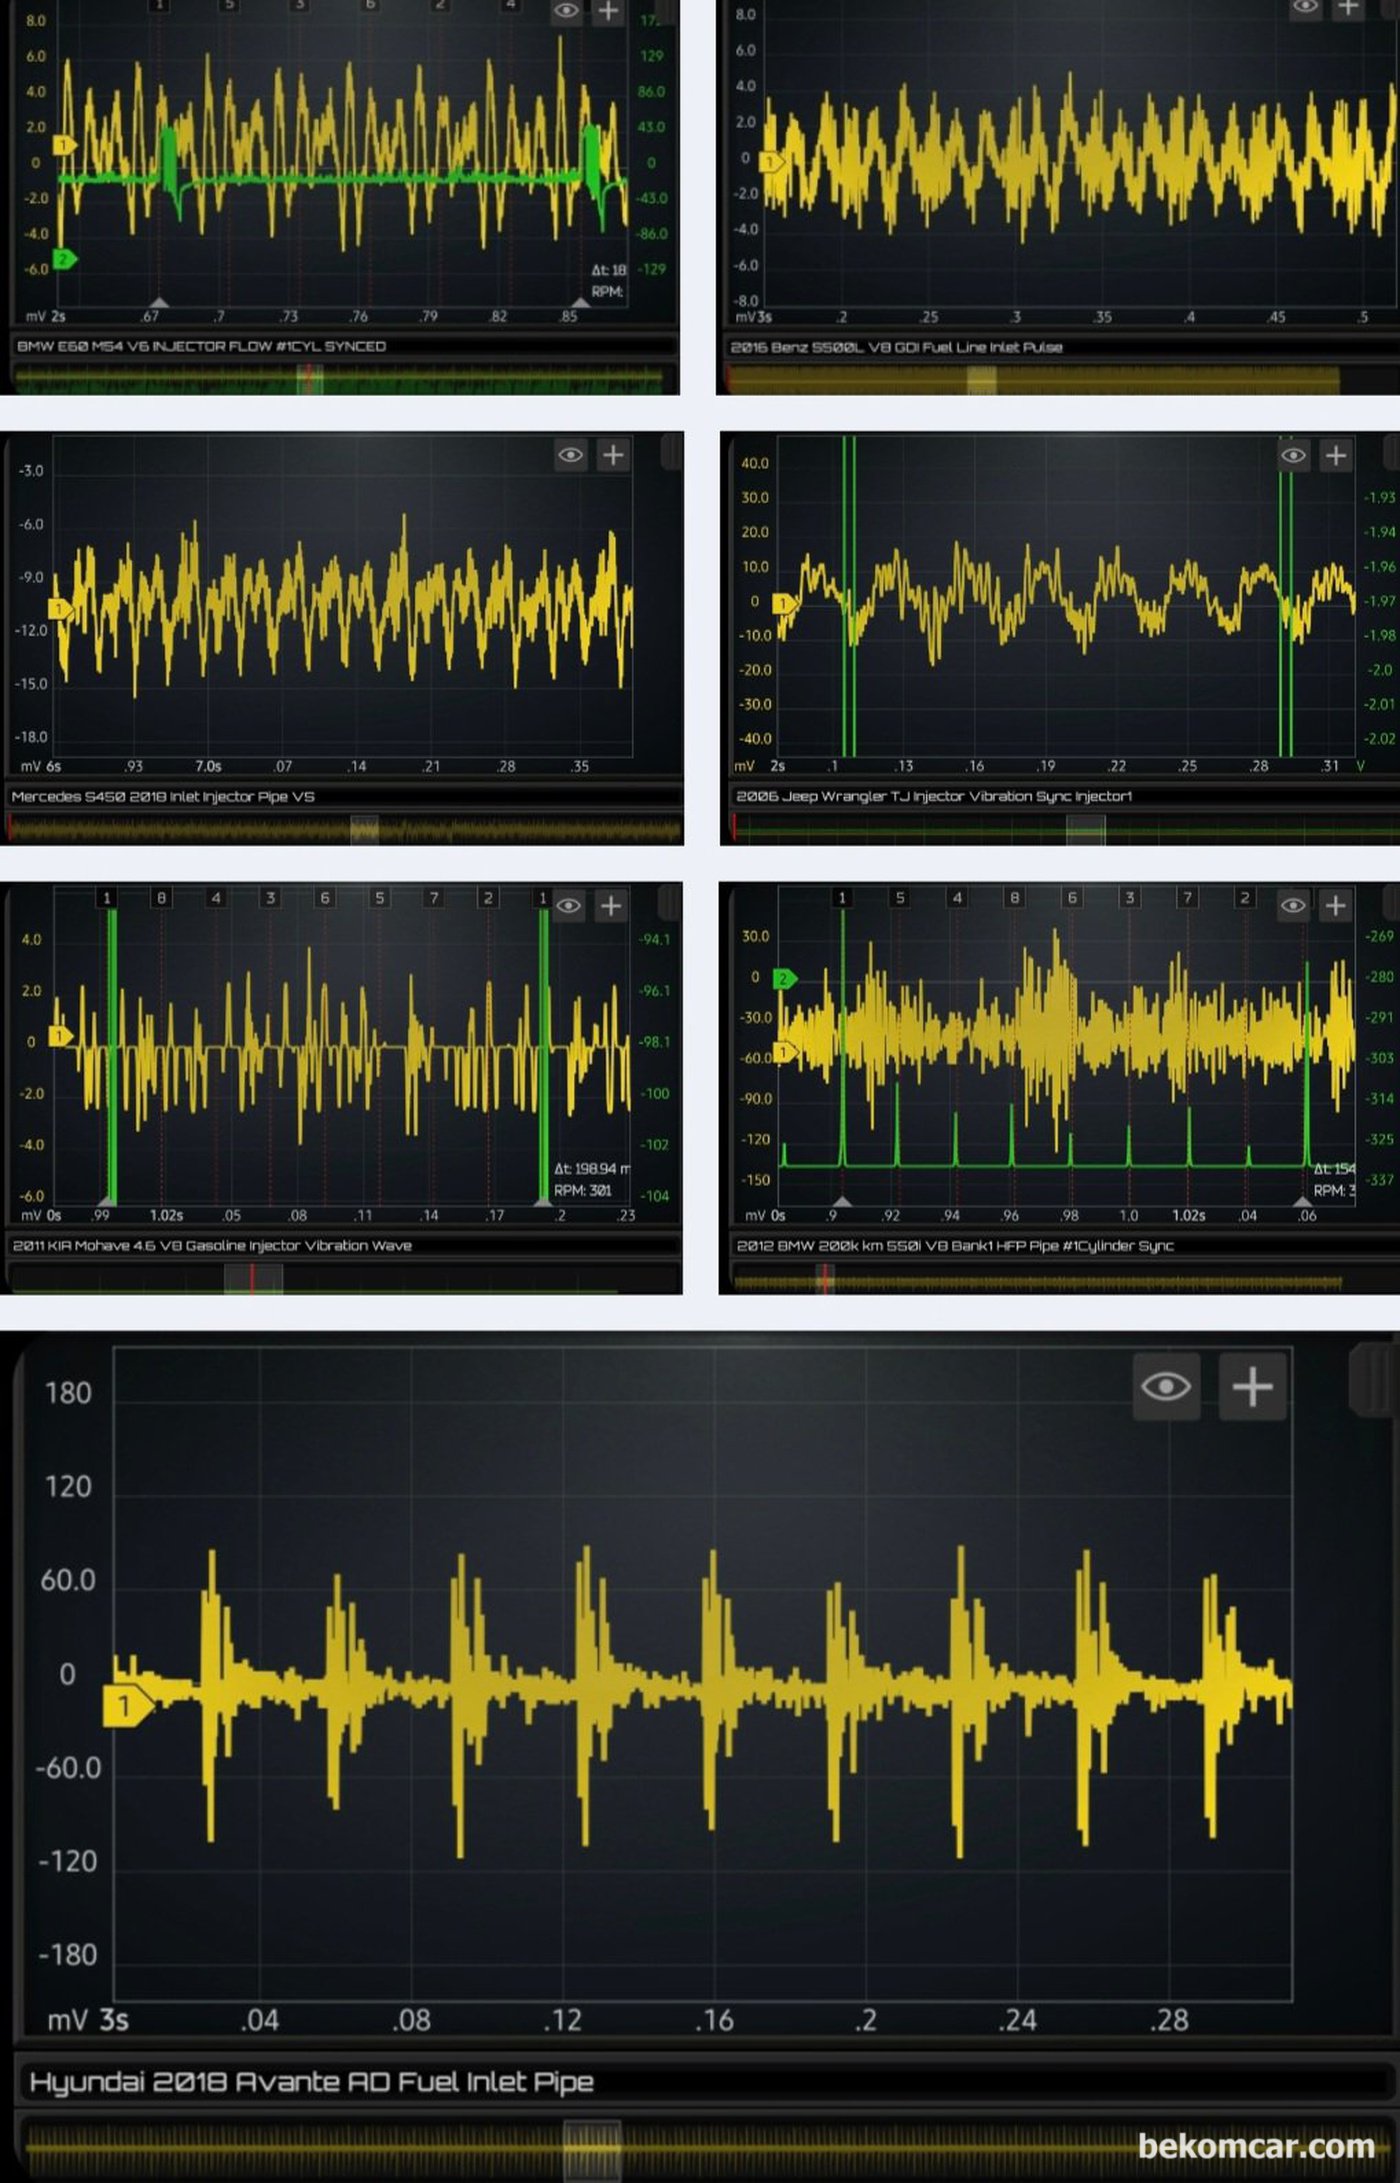Select cylinder 8 marker tab on KIA Mohave chart
This screenshot has width=1400, height=2183.
coord(161,898)
